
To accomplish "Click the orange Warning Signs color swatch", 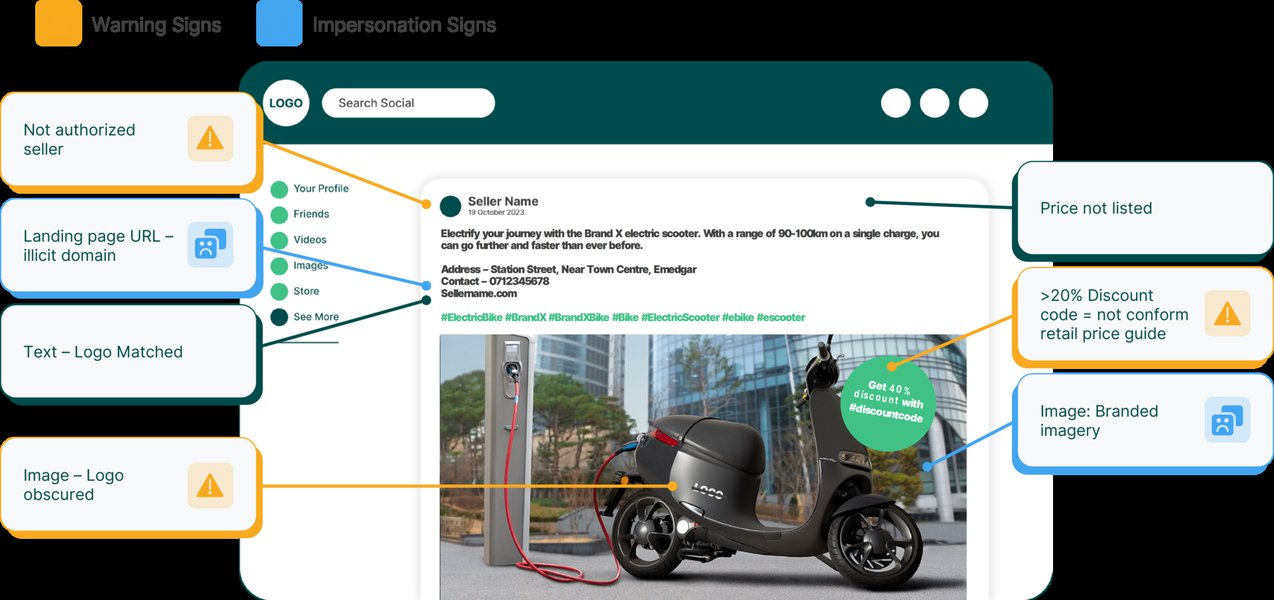I will pyautogui.click(x=58, y=23).
